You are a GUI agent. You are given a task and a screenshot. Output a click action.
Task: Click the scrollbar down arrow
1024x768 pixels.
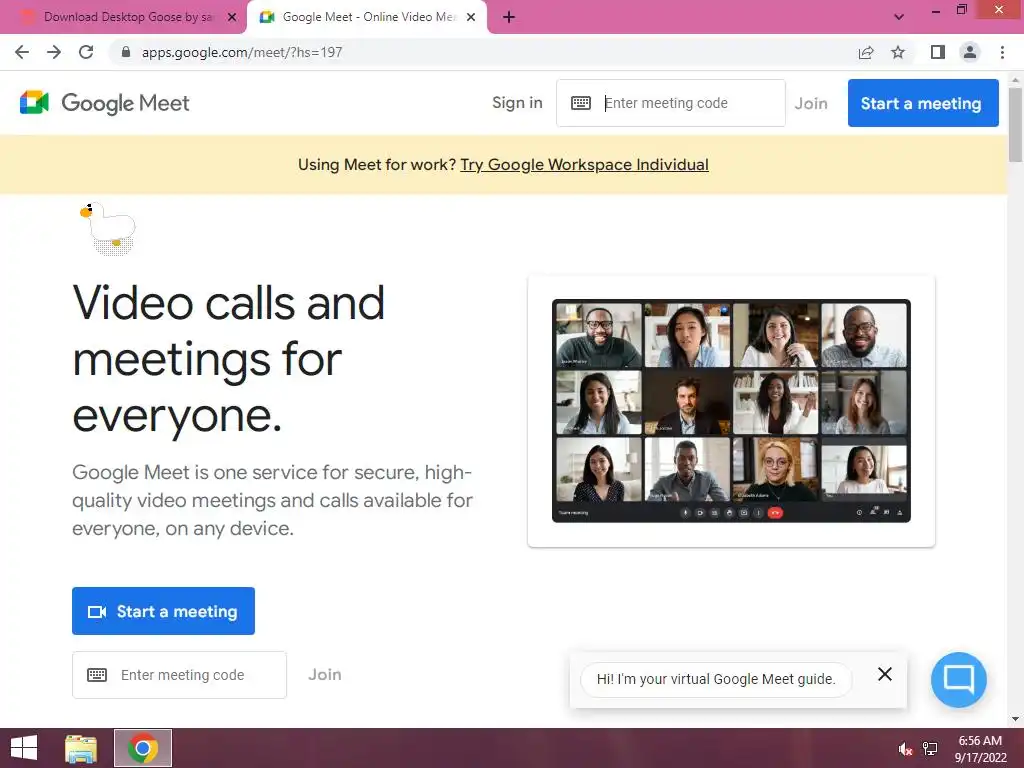tap(1015, 719)
